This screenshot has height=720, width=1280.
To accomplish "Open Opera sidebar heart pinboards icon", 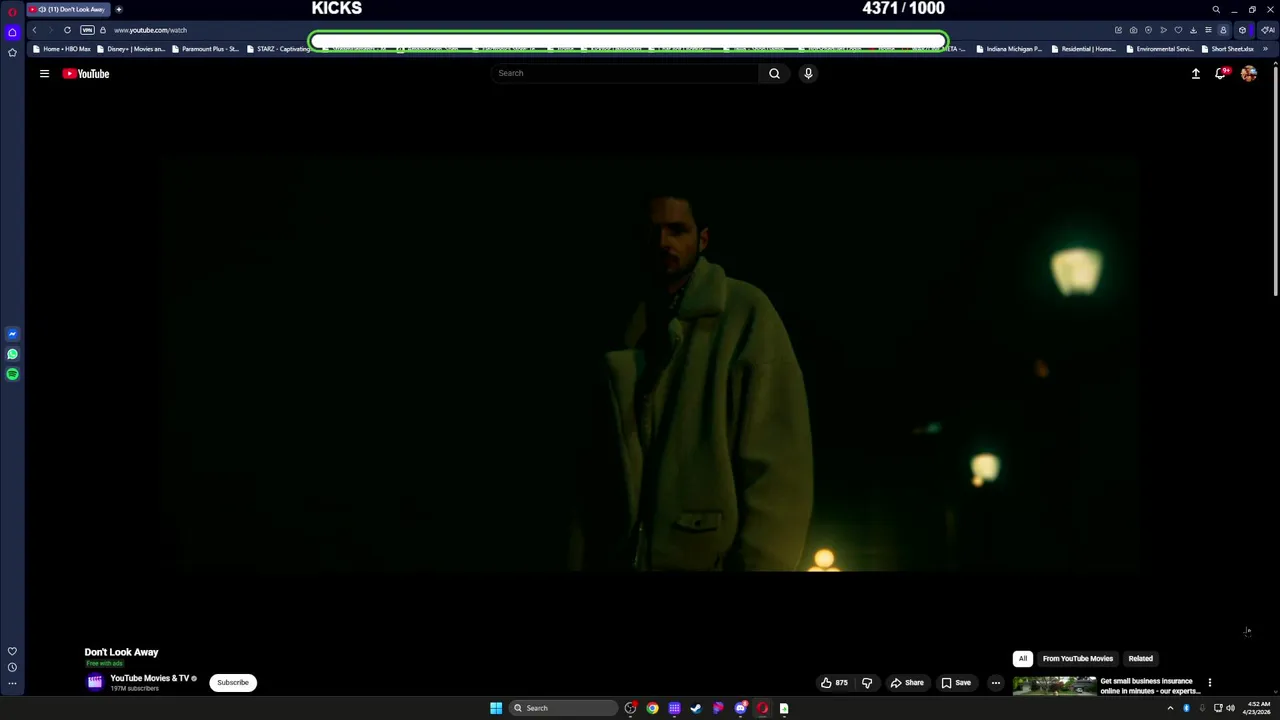I will tap(12, 651).
